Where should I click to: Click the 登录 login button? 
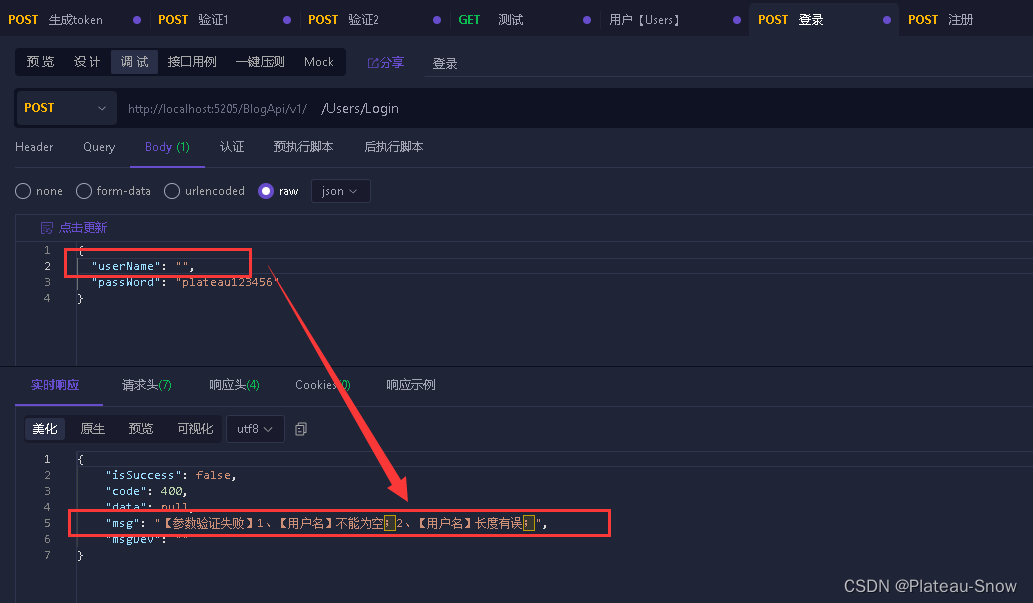pyautogui.click(x=446, y=62)
